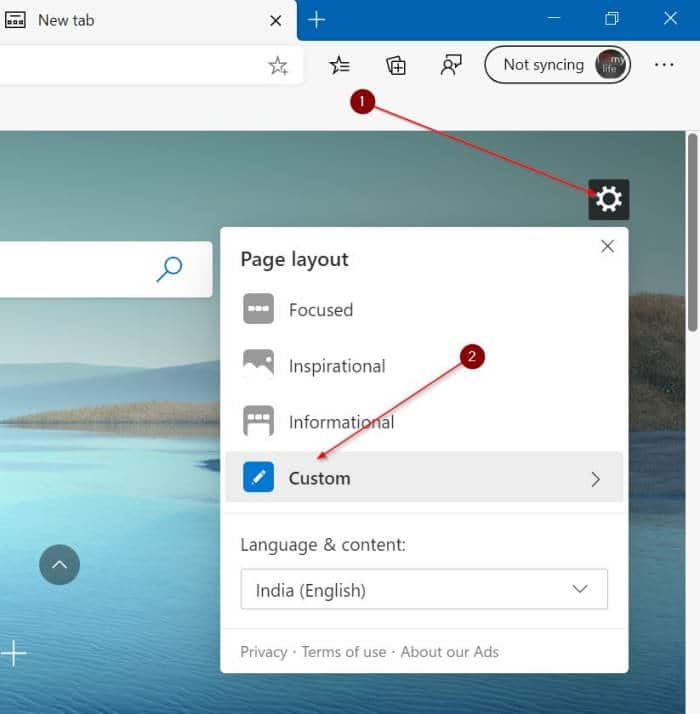Select the Informational layout

point(424,422)
